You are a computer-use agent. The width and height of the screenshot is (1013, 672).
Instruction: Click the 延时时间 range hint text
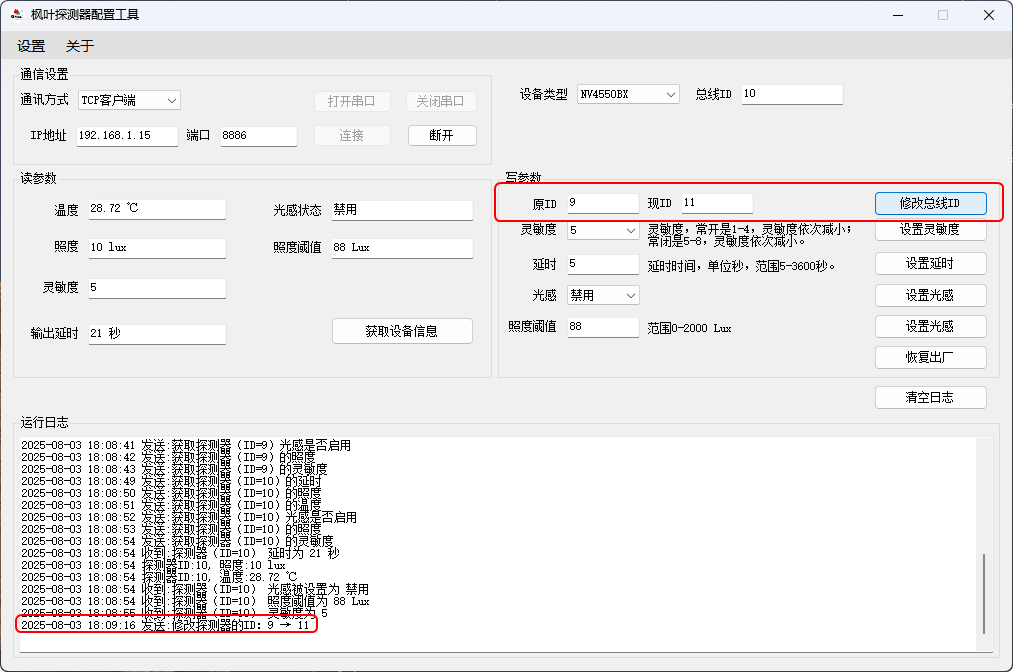pos(742,266)
